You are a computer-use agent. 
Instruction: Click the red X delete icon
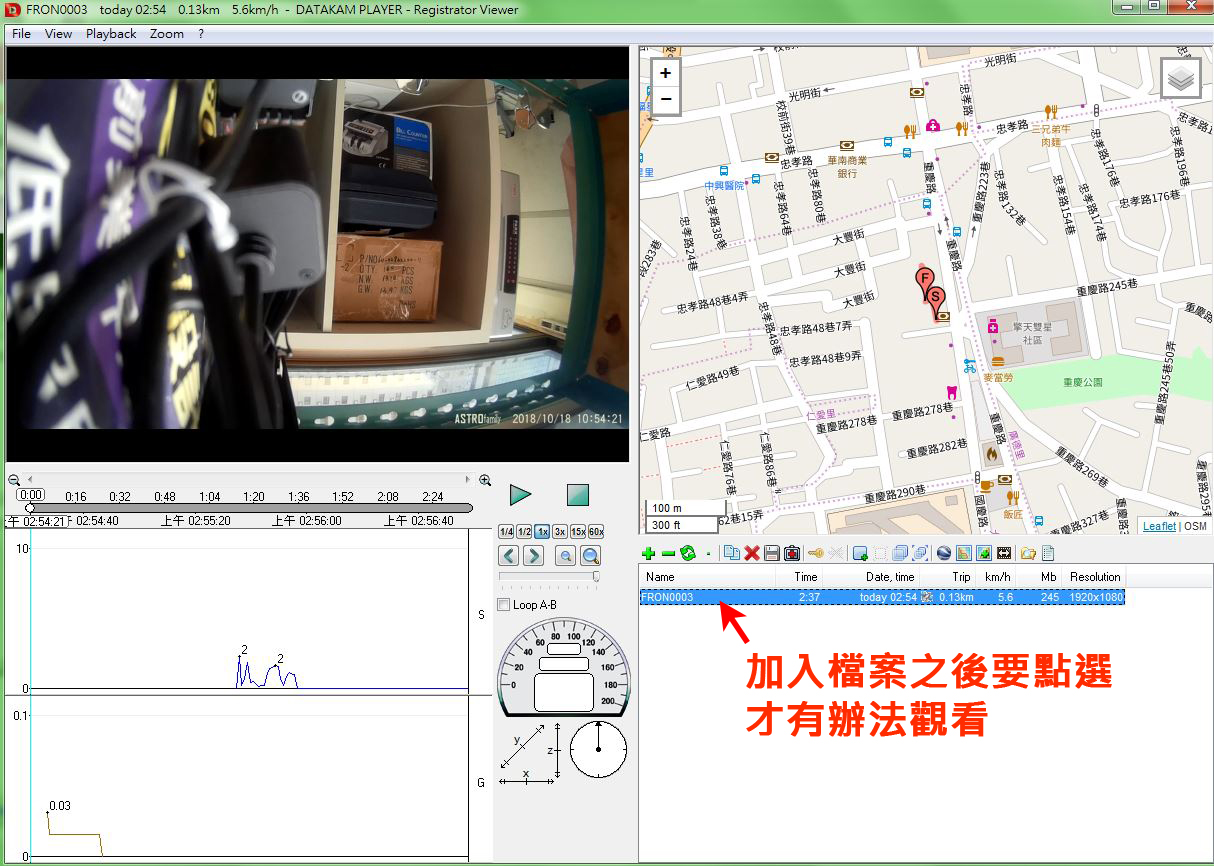(x=752, y=553)
